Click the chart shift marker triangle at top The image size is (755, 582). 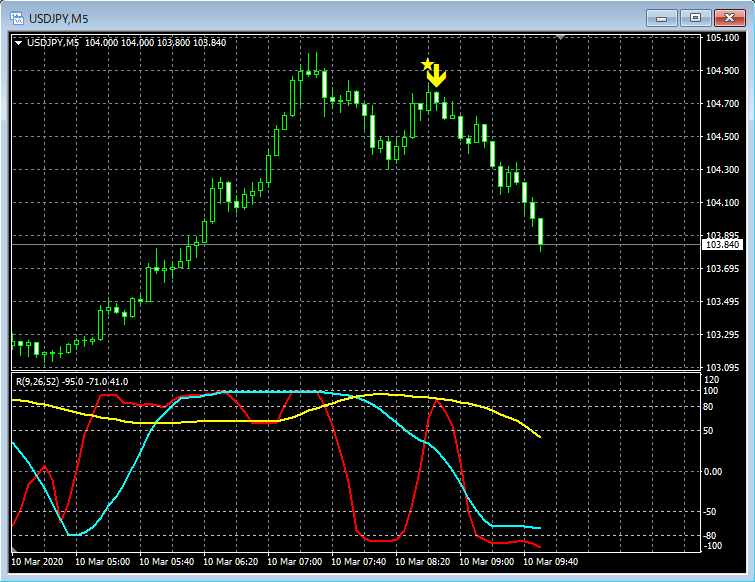coord(560,37)
